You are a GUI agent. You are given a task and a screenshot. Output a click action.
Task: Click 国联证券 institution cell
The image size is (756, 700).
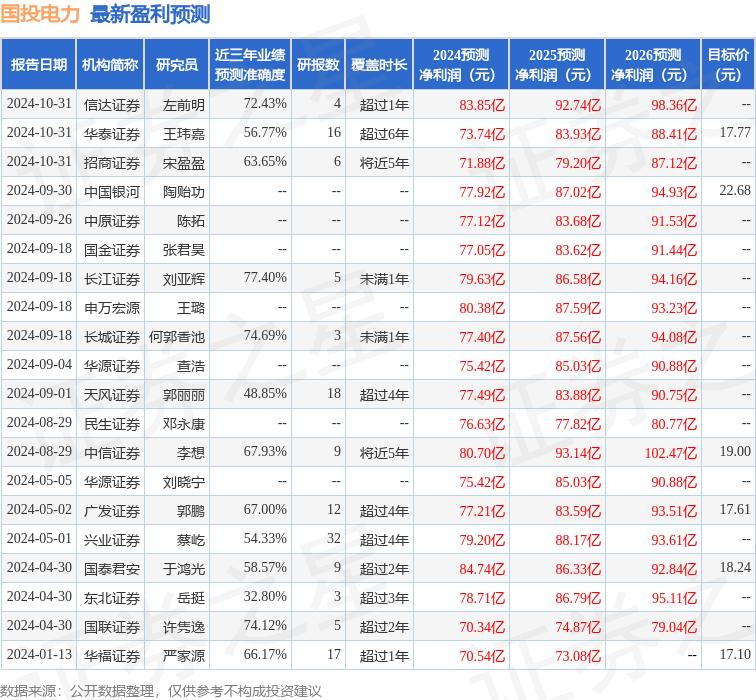point(112,626)
